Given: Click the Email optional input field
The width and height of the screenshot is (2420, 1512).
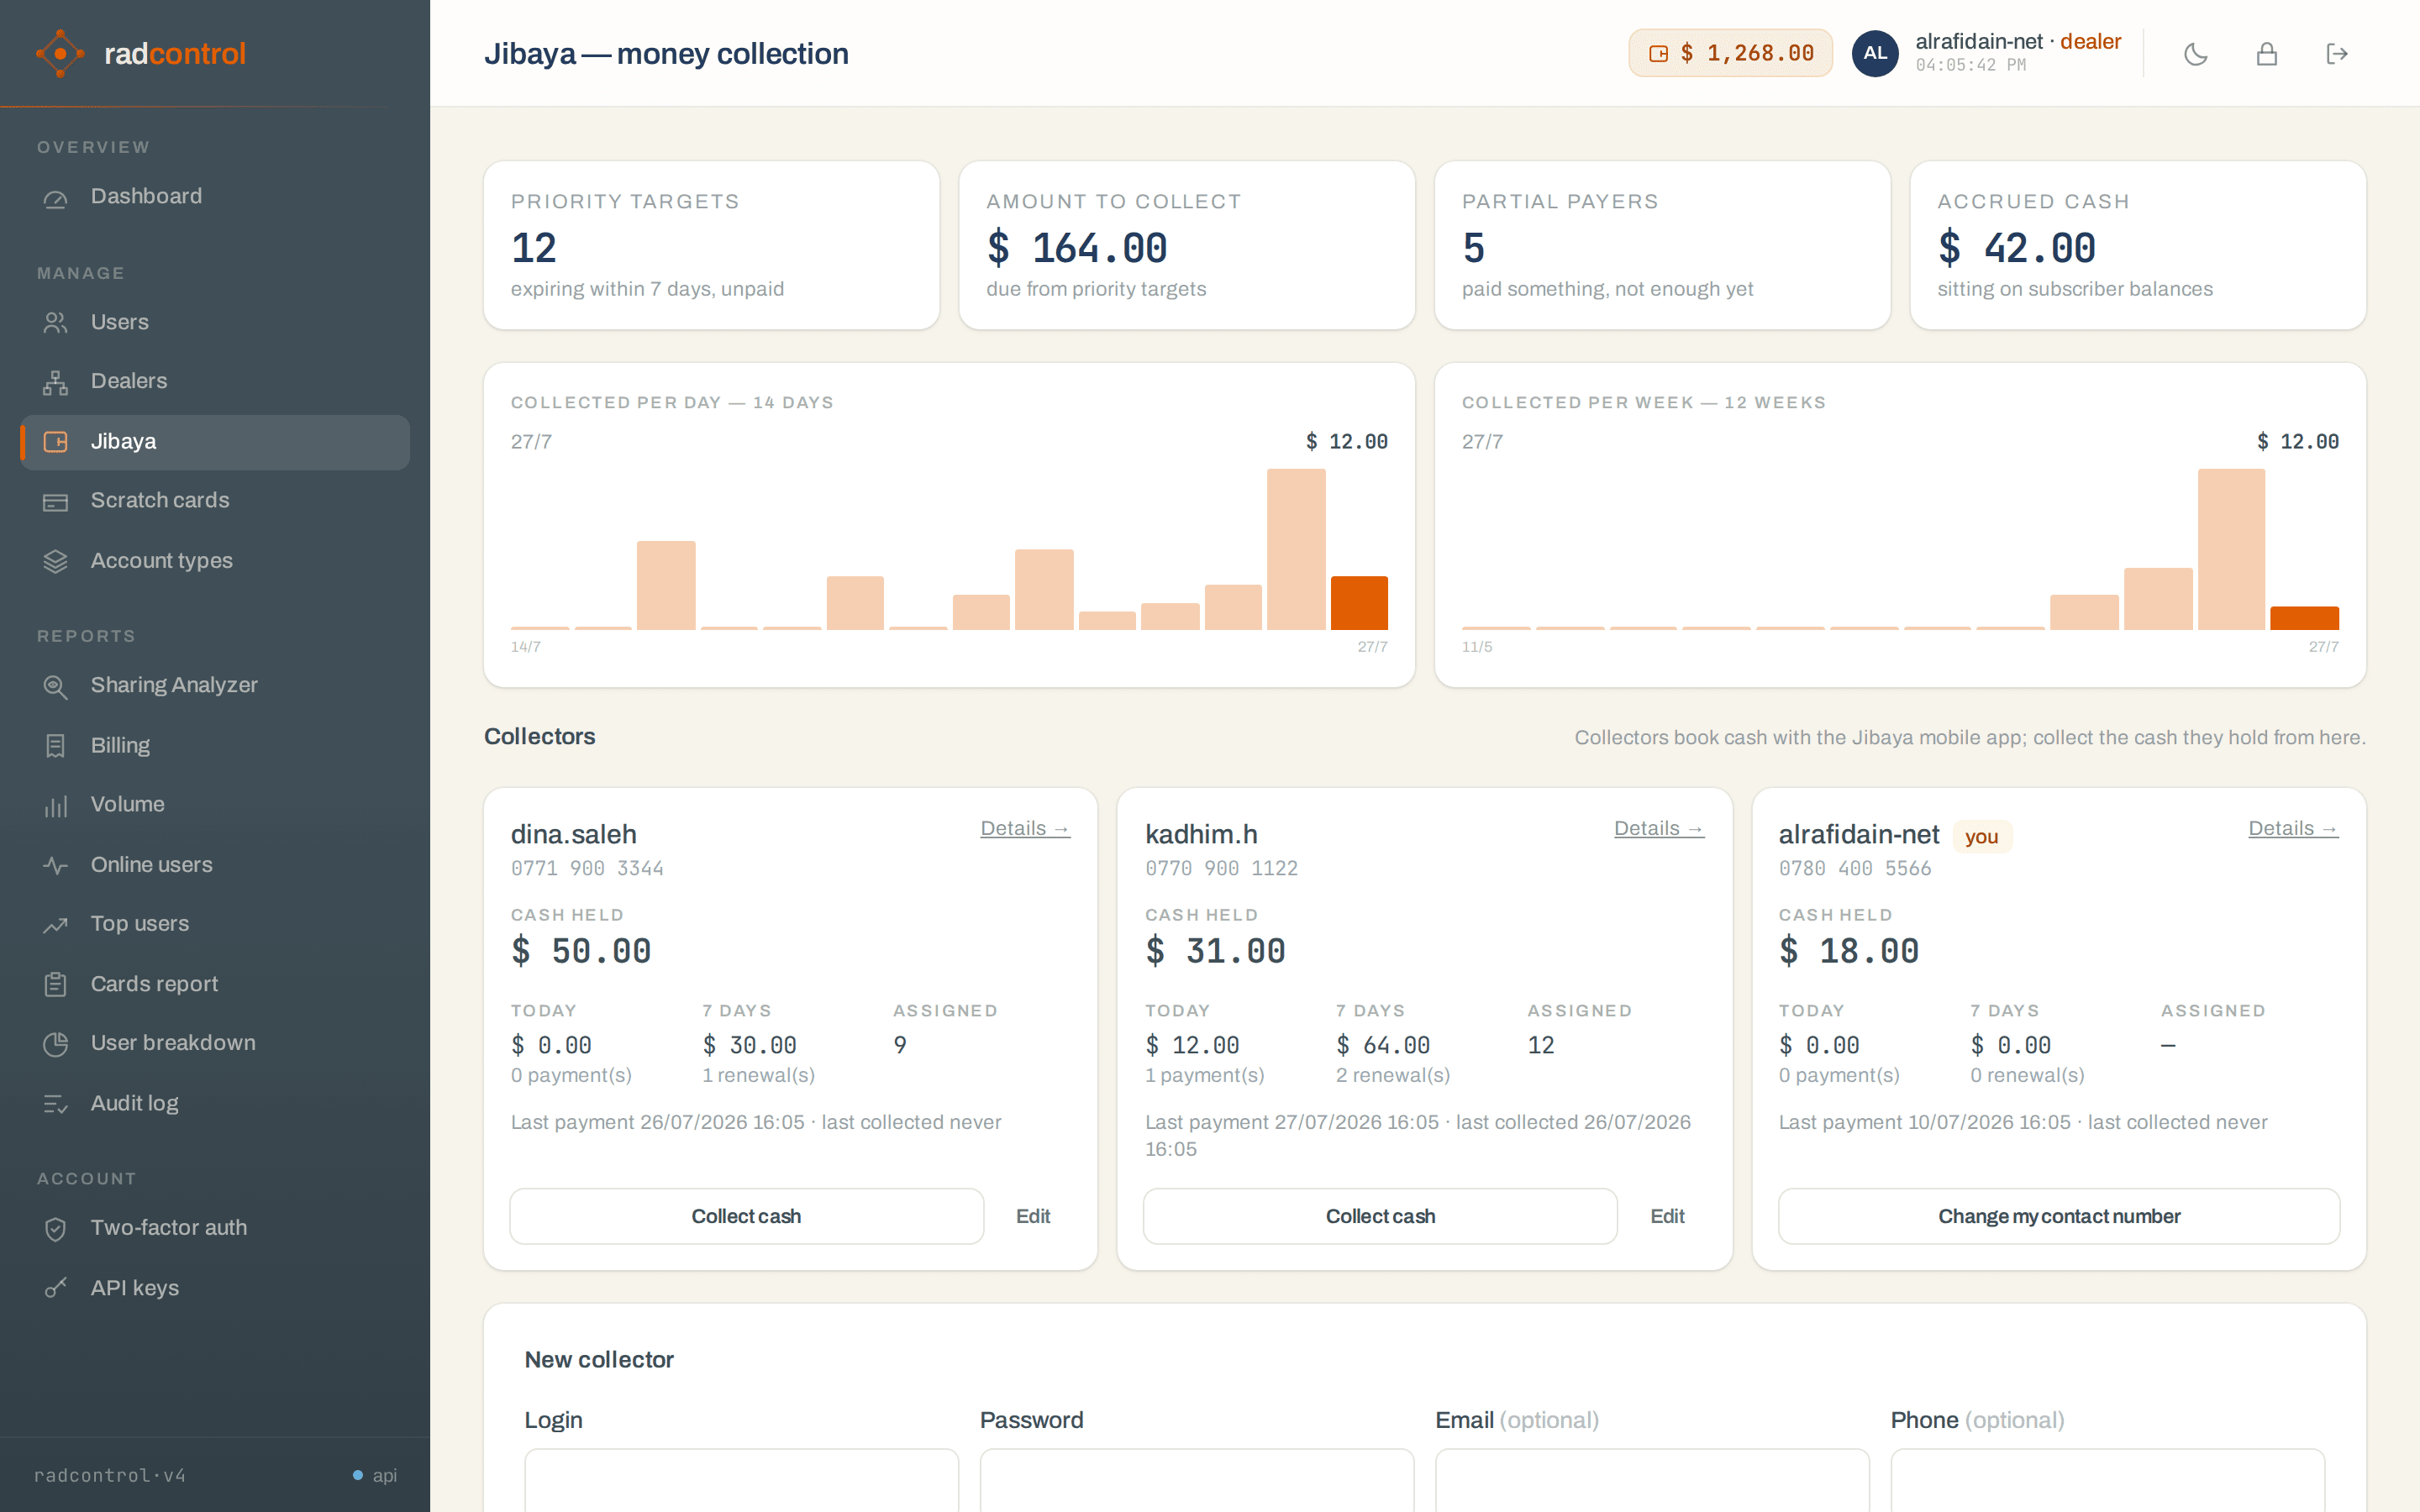Looking at the screenshot, I should point(1652,1480).
